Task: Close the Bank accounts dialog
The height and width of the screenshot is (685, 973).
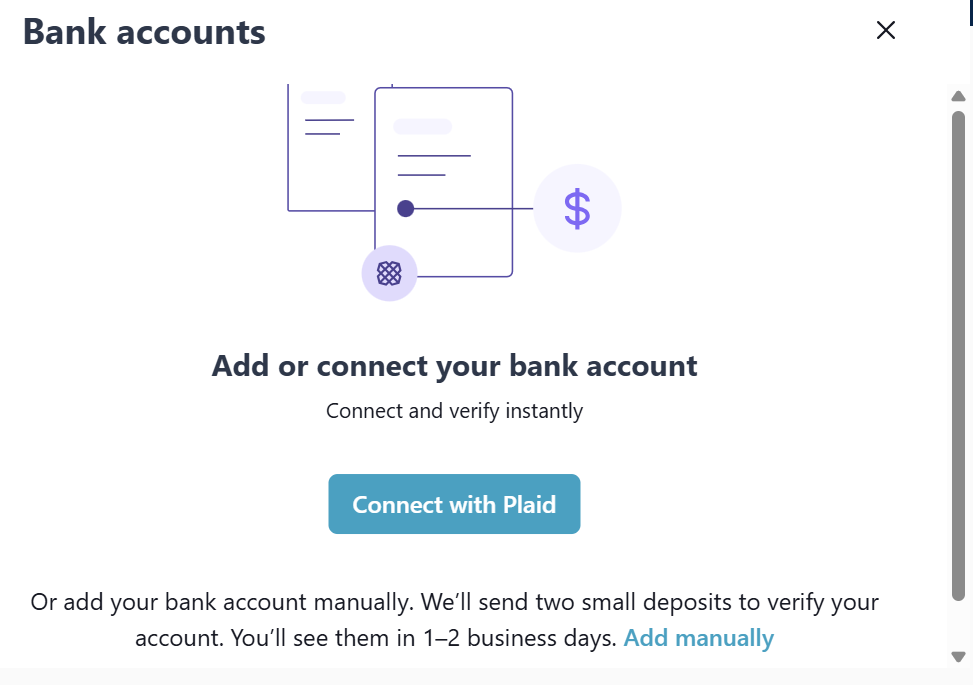Action: pos(885,30)
